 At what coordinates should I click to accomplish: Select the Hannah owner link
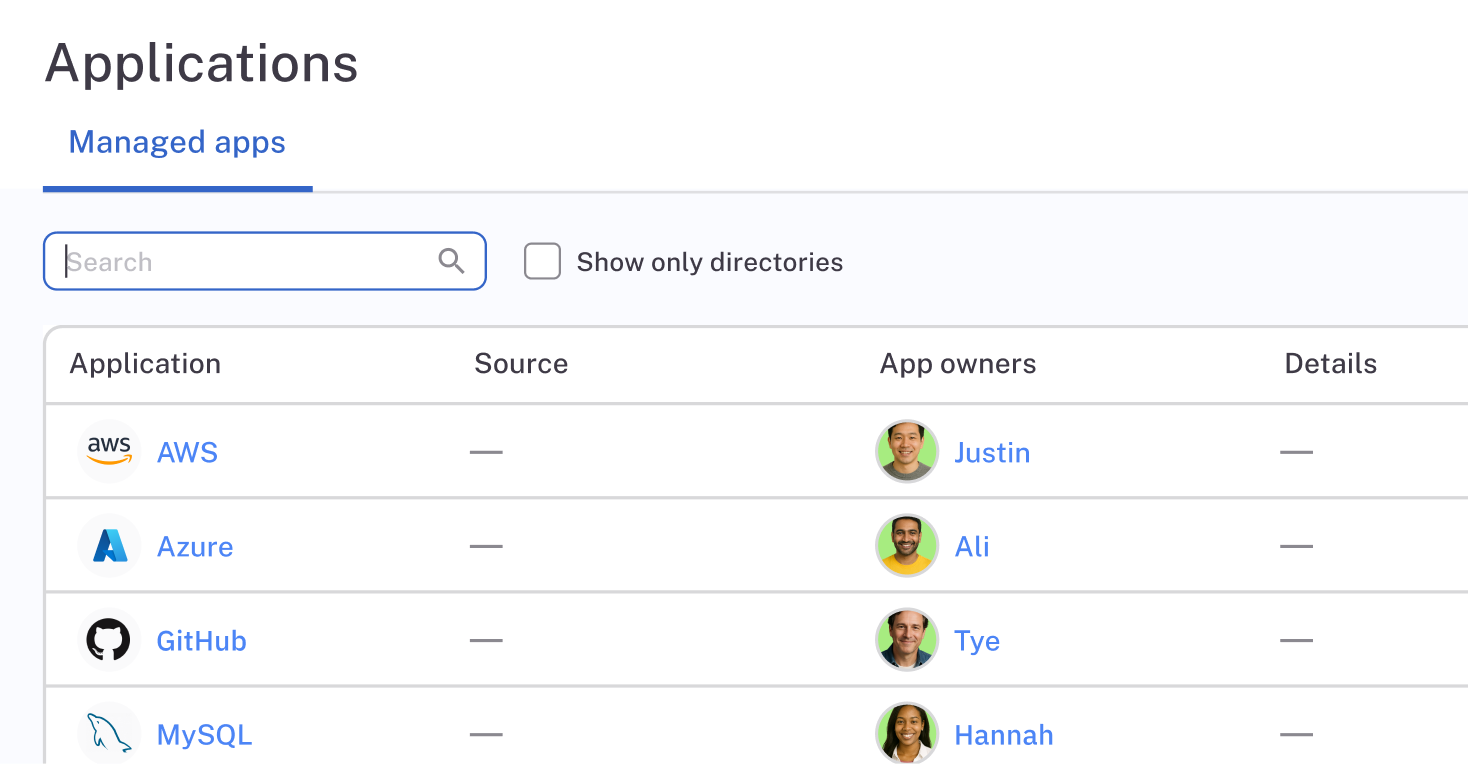[1003, 733]
